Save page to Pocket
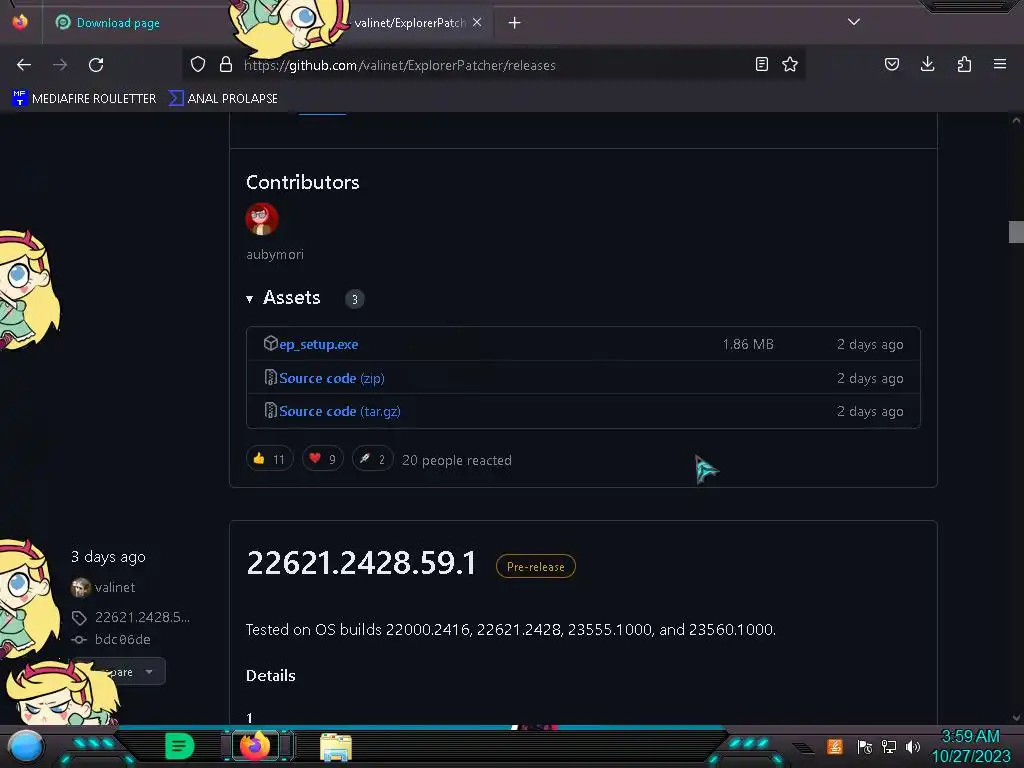The width and height of the screenshot is (1024, 768). point(892,64)
